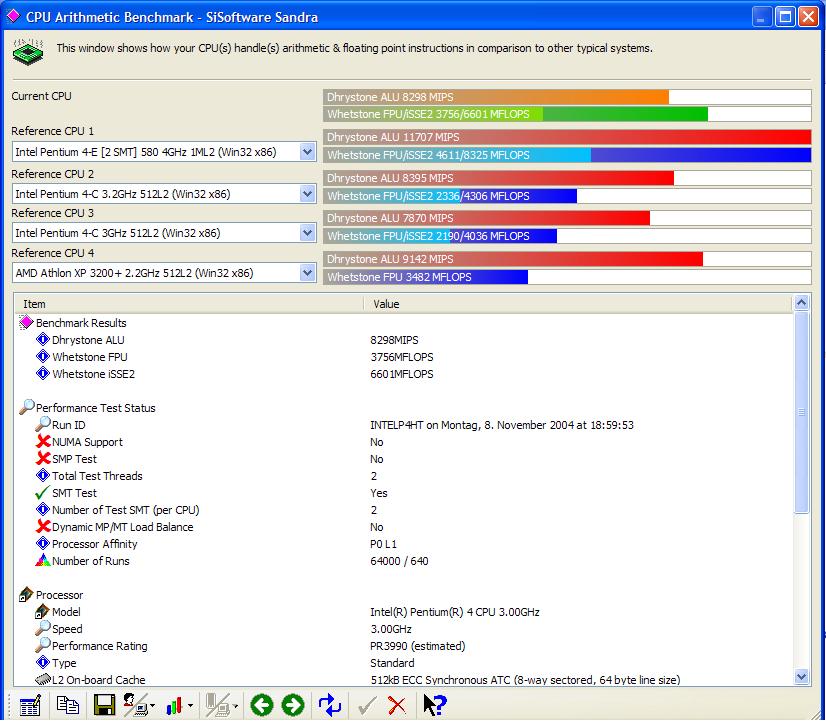Click the floppy disk save icon

104,705
